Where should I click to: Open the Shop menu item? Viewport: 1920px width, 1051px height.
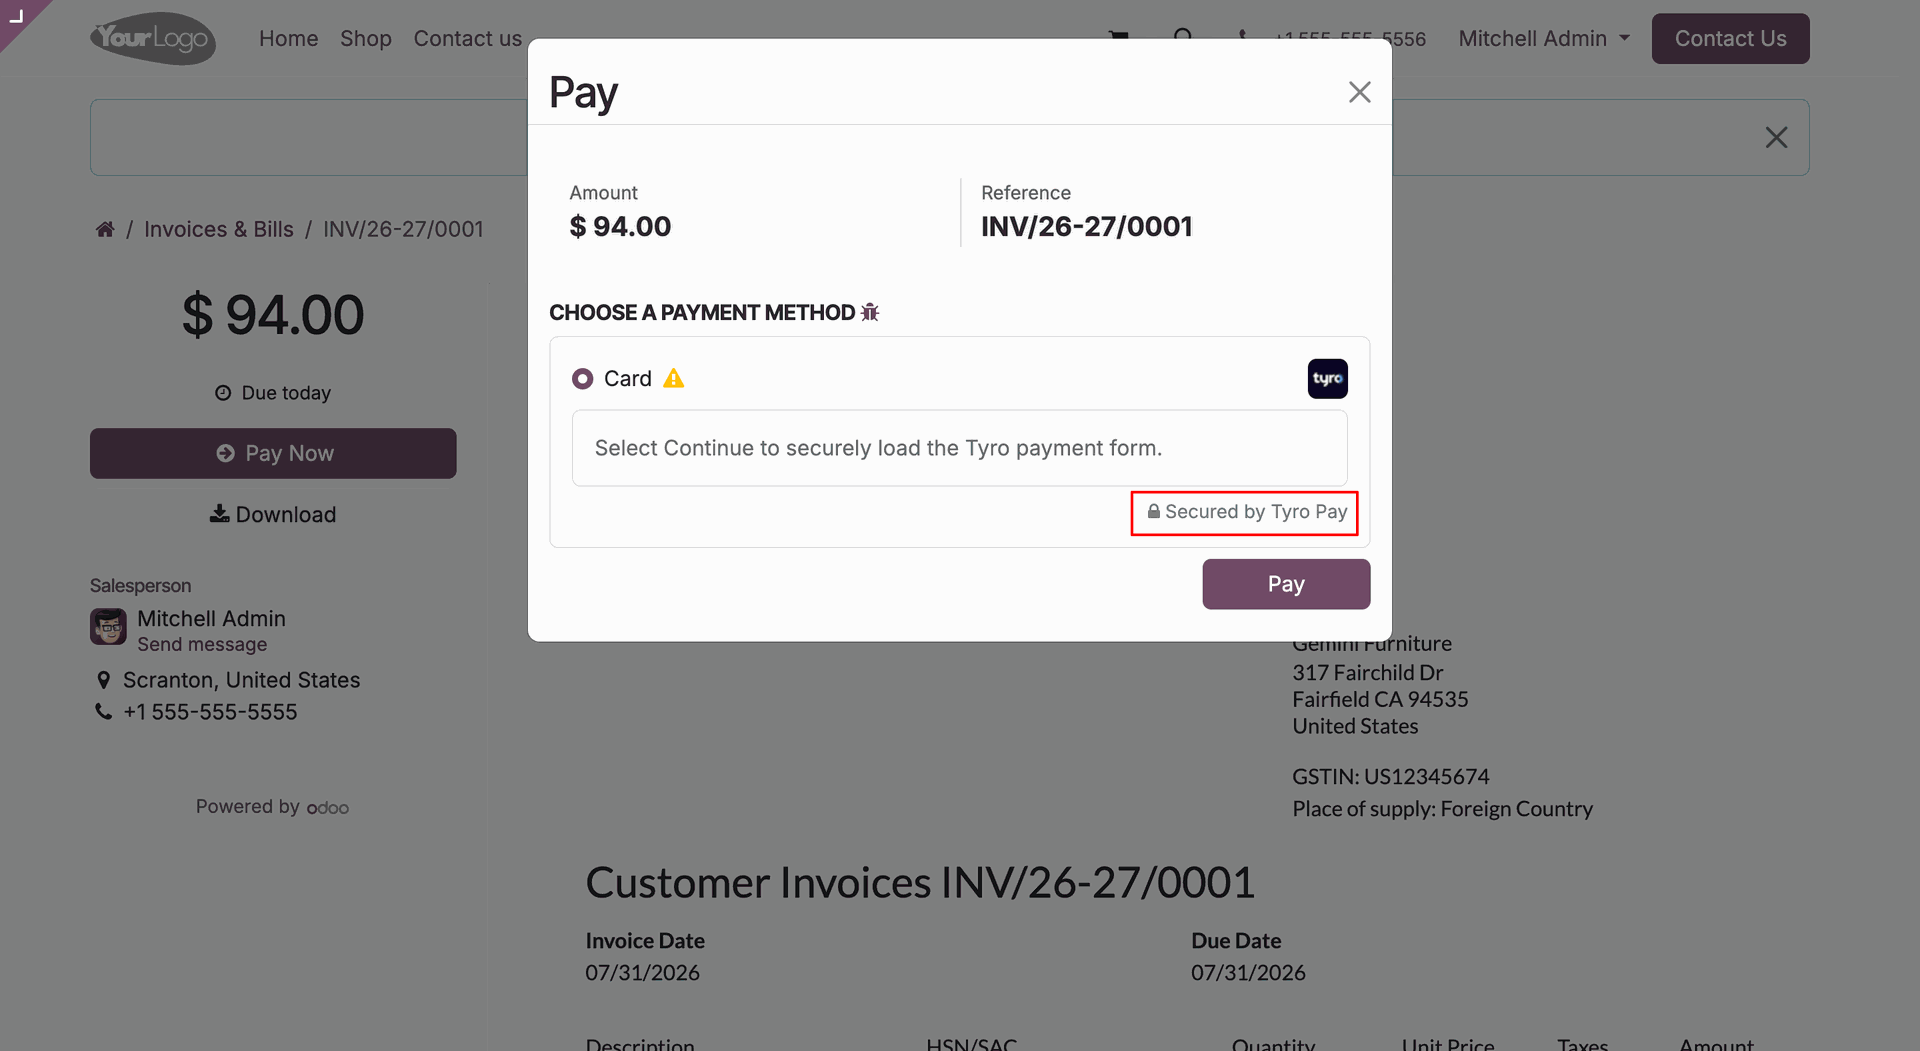click(x=366, y=39)
